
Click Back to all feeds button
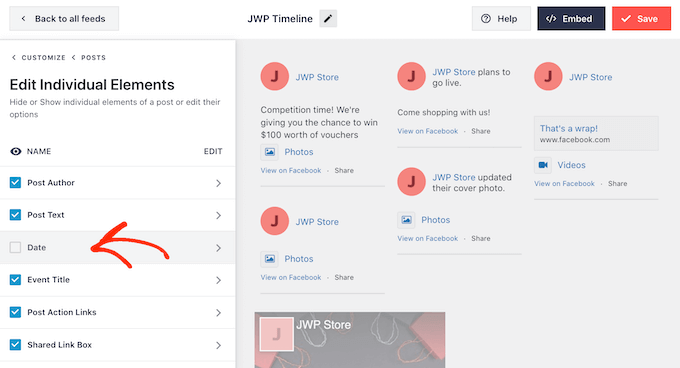point(64,19)
